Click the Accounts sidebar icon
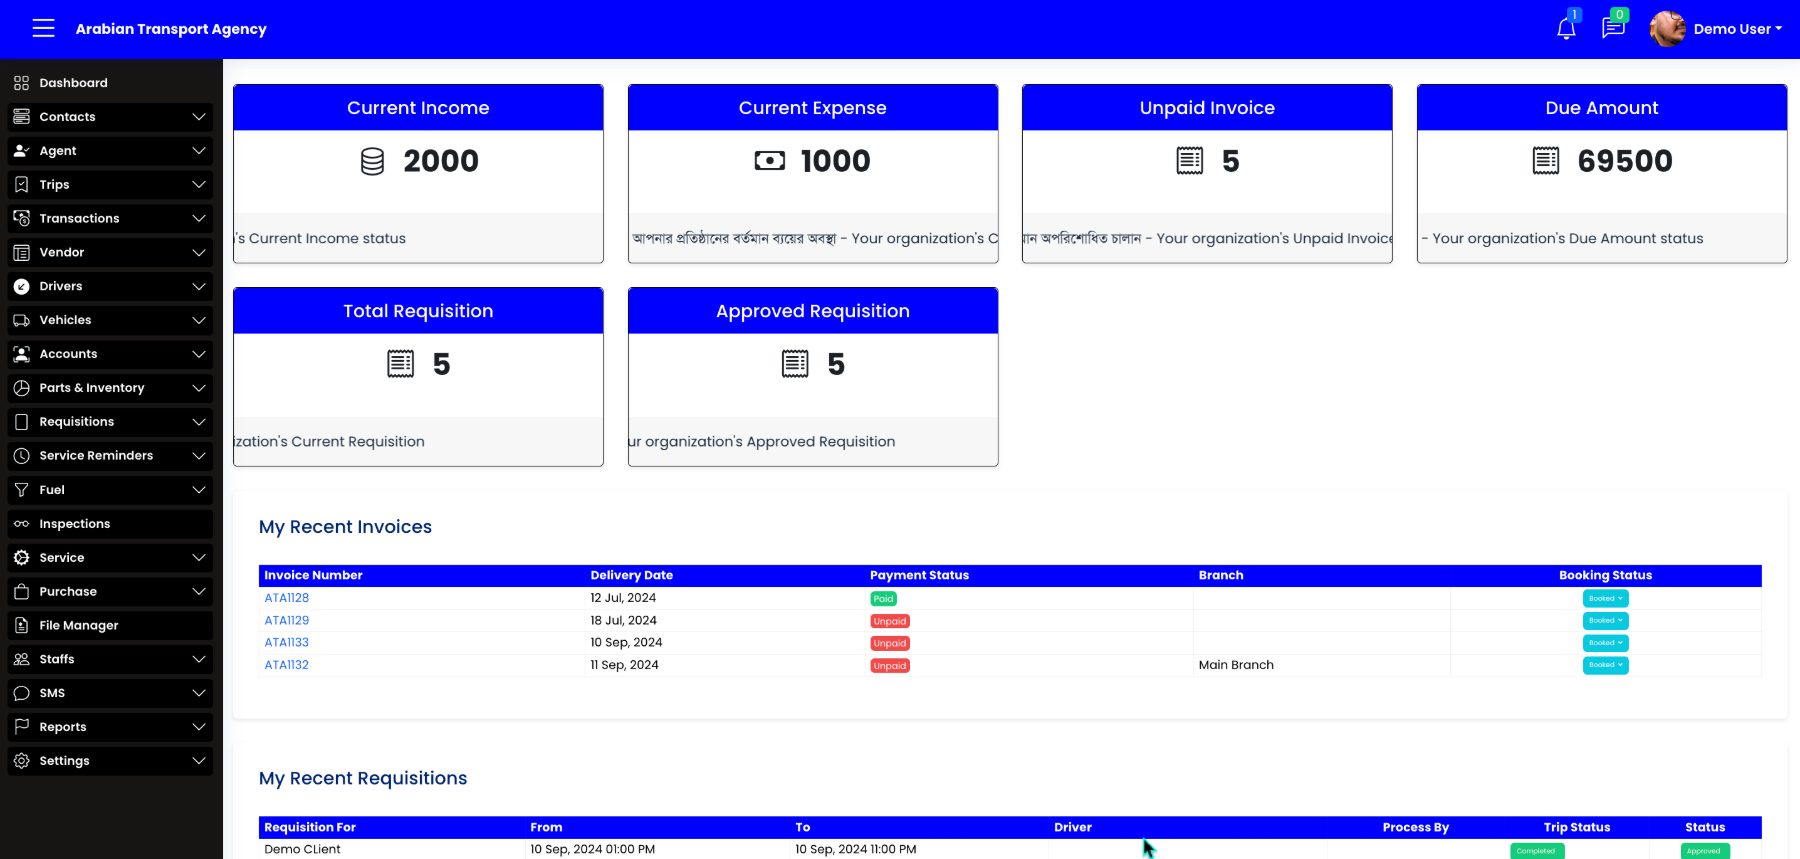 pos(21,354)
